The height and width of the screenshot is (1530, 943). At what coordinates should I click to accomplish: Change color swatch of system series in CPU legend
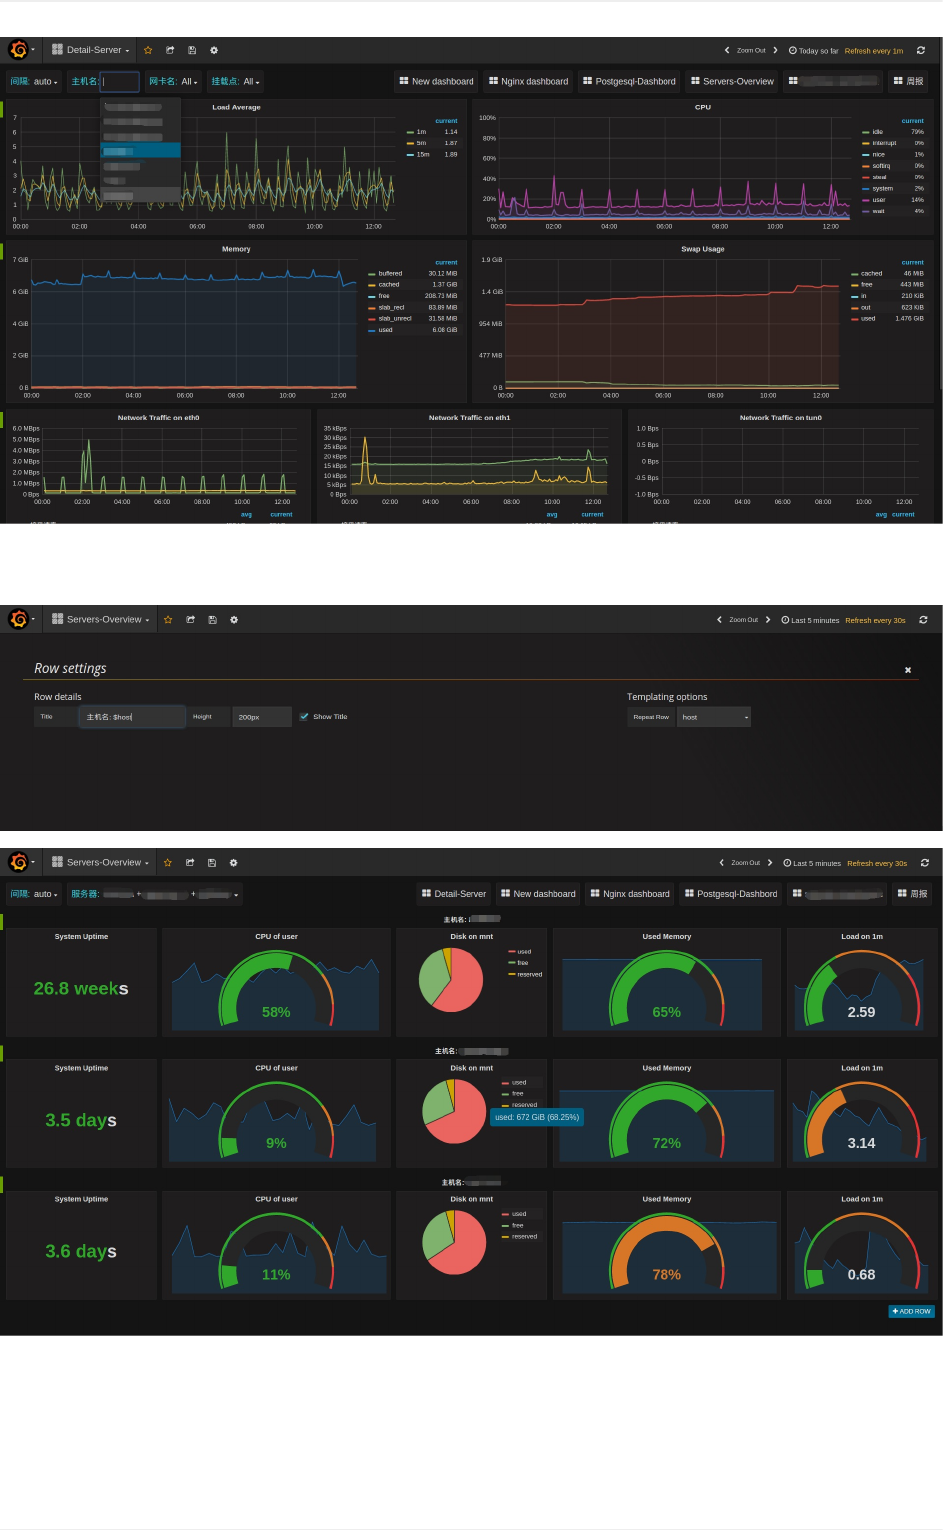[x=866, y=188]
